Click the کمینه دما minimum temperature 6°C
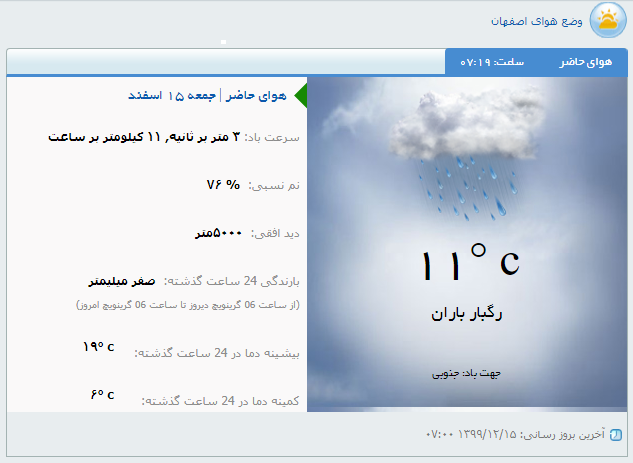 click(102, 395)
